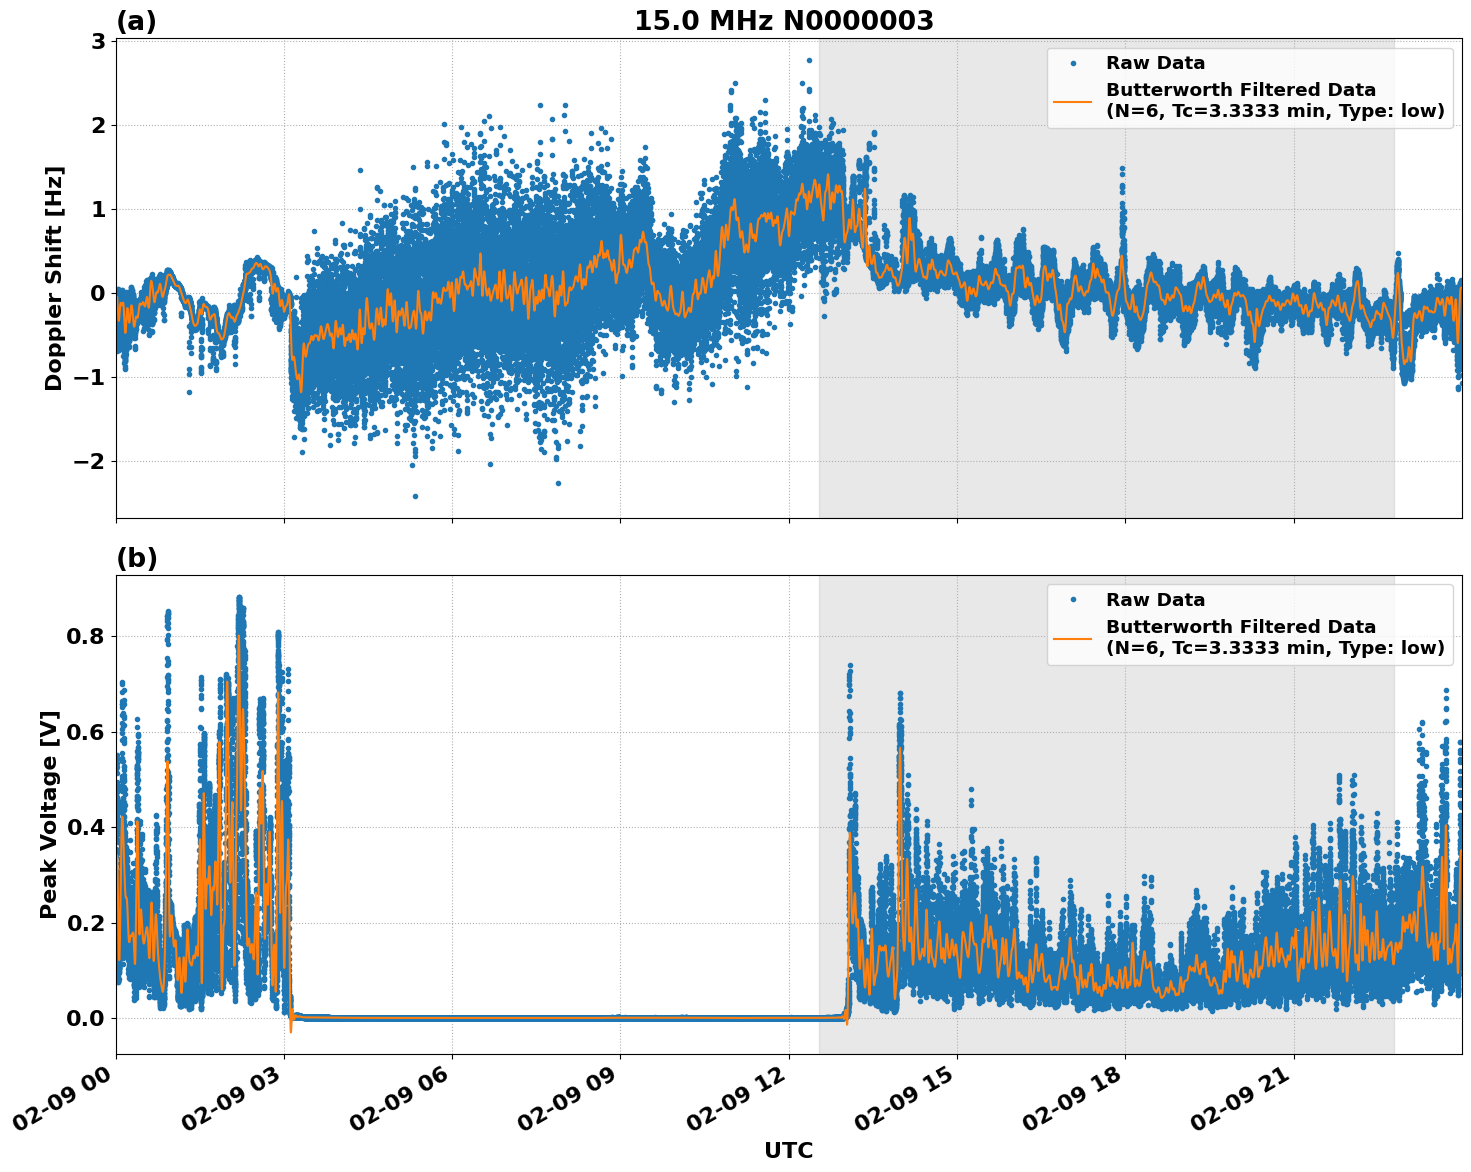Viewport: 1471px width, 1172px height.
Task: Select the "Butterworth Filtered Data" legend text in the bottom plot
Action: [x=1240, y=627]
